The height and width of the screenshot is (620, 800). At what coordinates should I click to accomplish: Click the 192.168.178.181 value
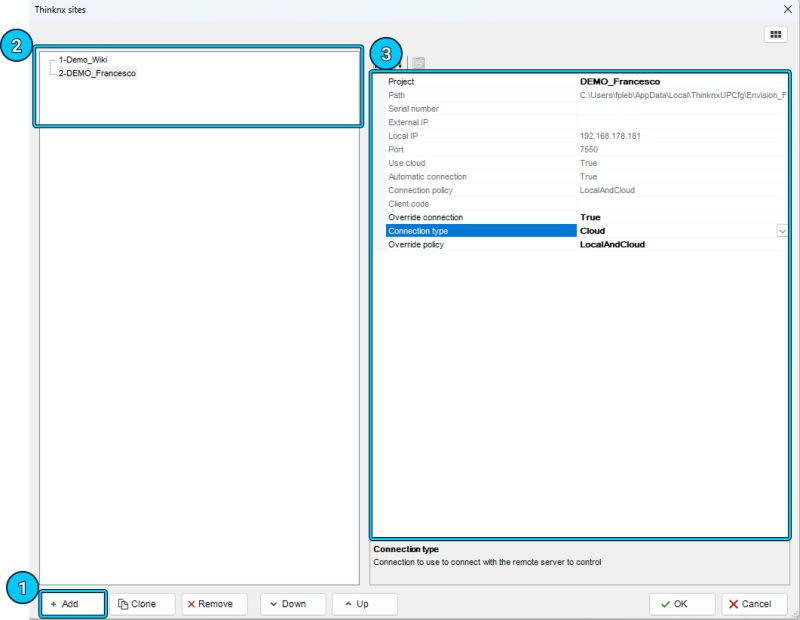pyautogui.click(x=610, y=136)
